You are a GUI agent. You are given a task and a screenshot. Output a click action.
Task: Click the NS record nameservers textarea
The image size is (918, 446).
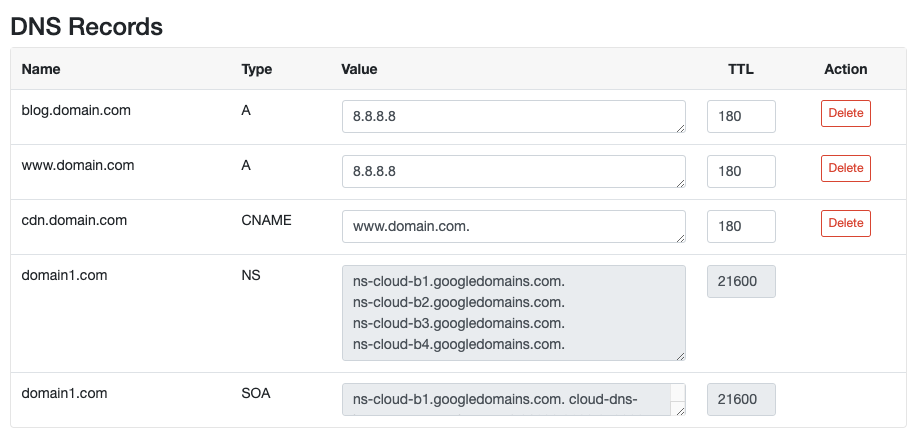pos(513,313)
